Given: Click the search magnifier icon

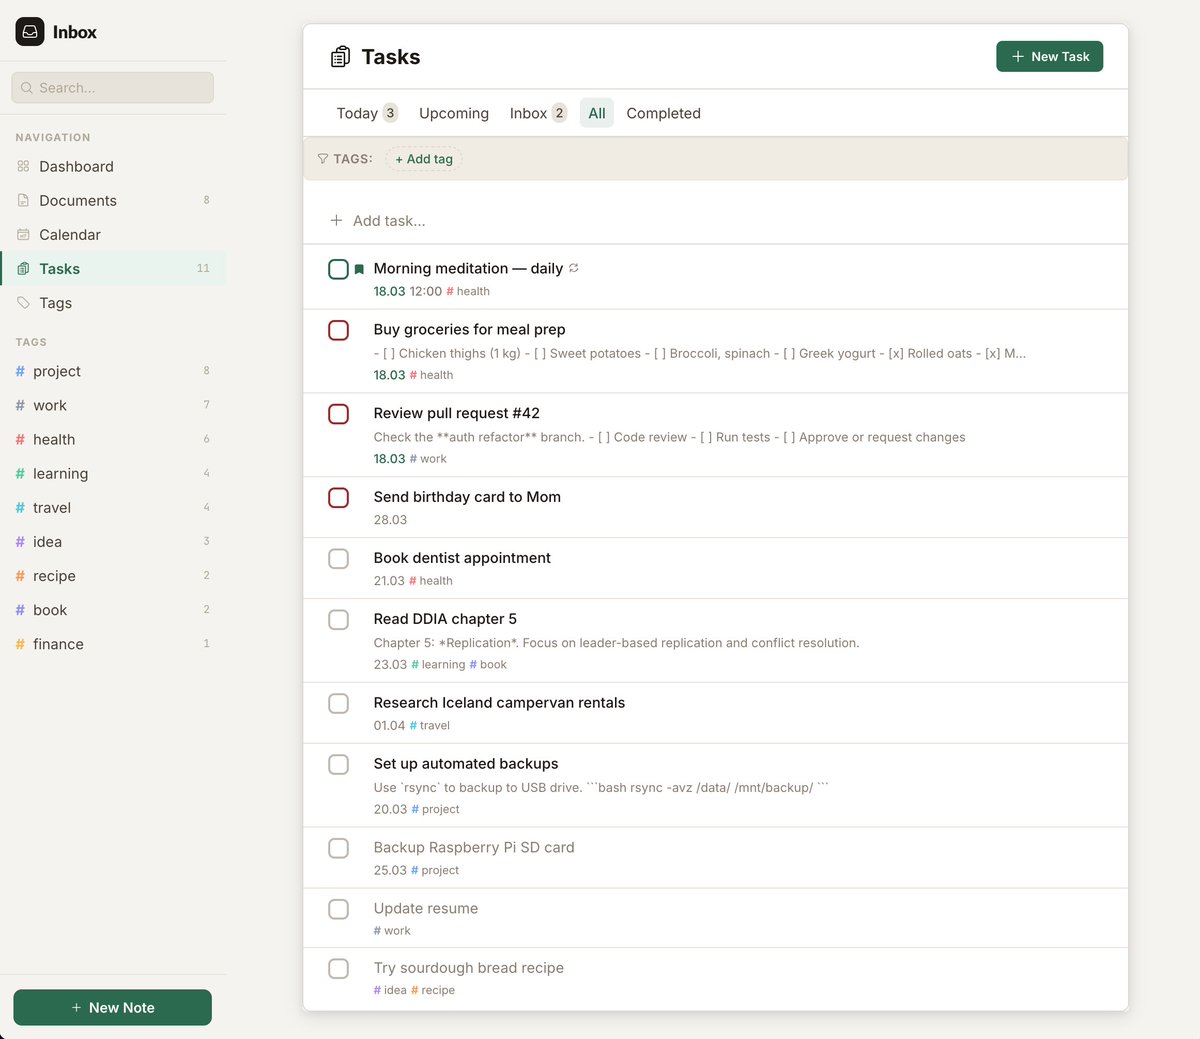Looking at the screenshot, I should tap(27, 88).
